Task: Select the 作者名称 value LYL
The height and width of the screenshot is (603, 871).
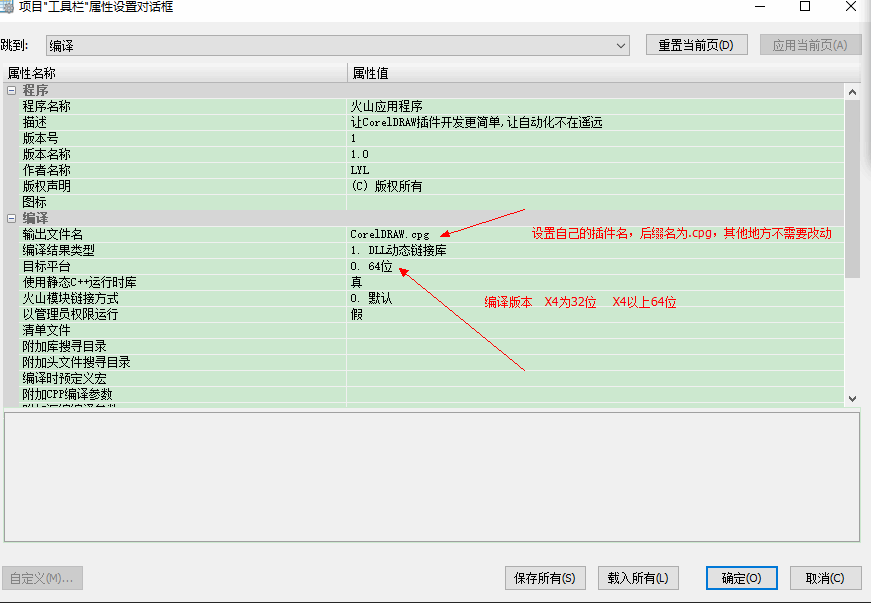Action: [x=359, y=170]
